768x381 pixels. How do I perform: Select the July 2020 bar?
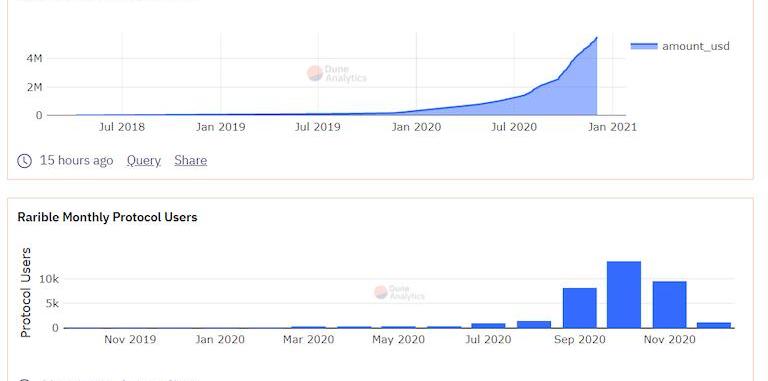click(x=488, y=326)
